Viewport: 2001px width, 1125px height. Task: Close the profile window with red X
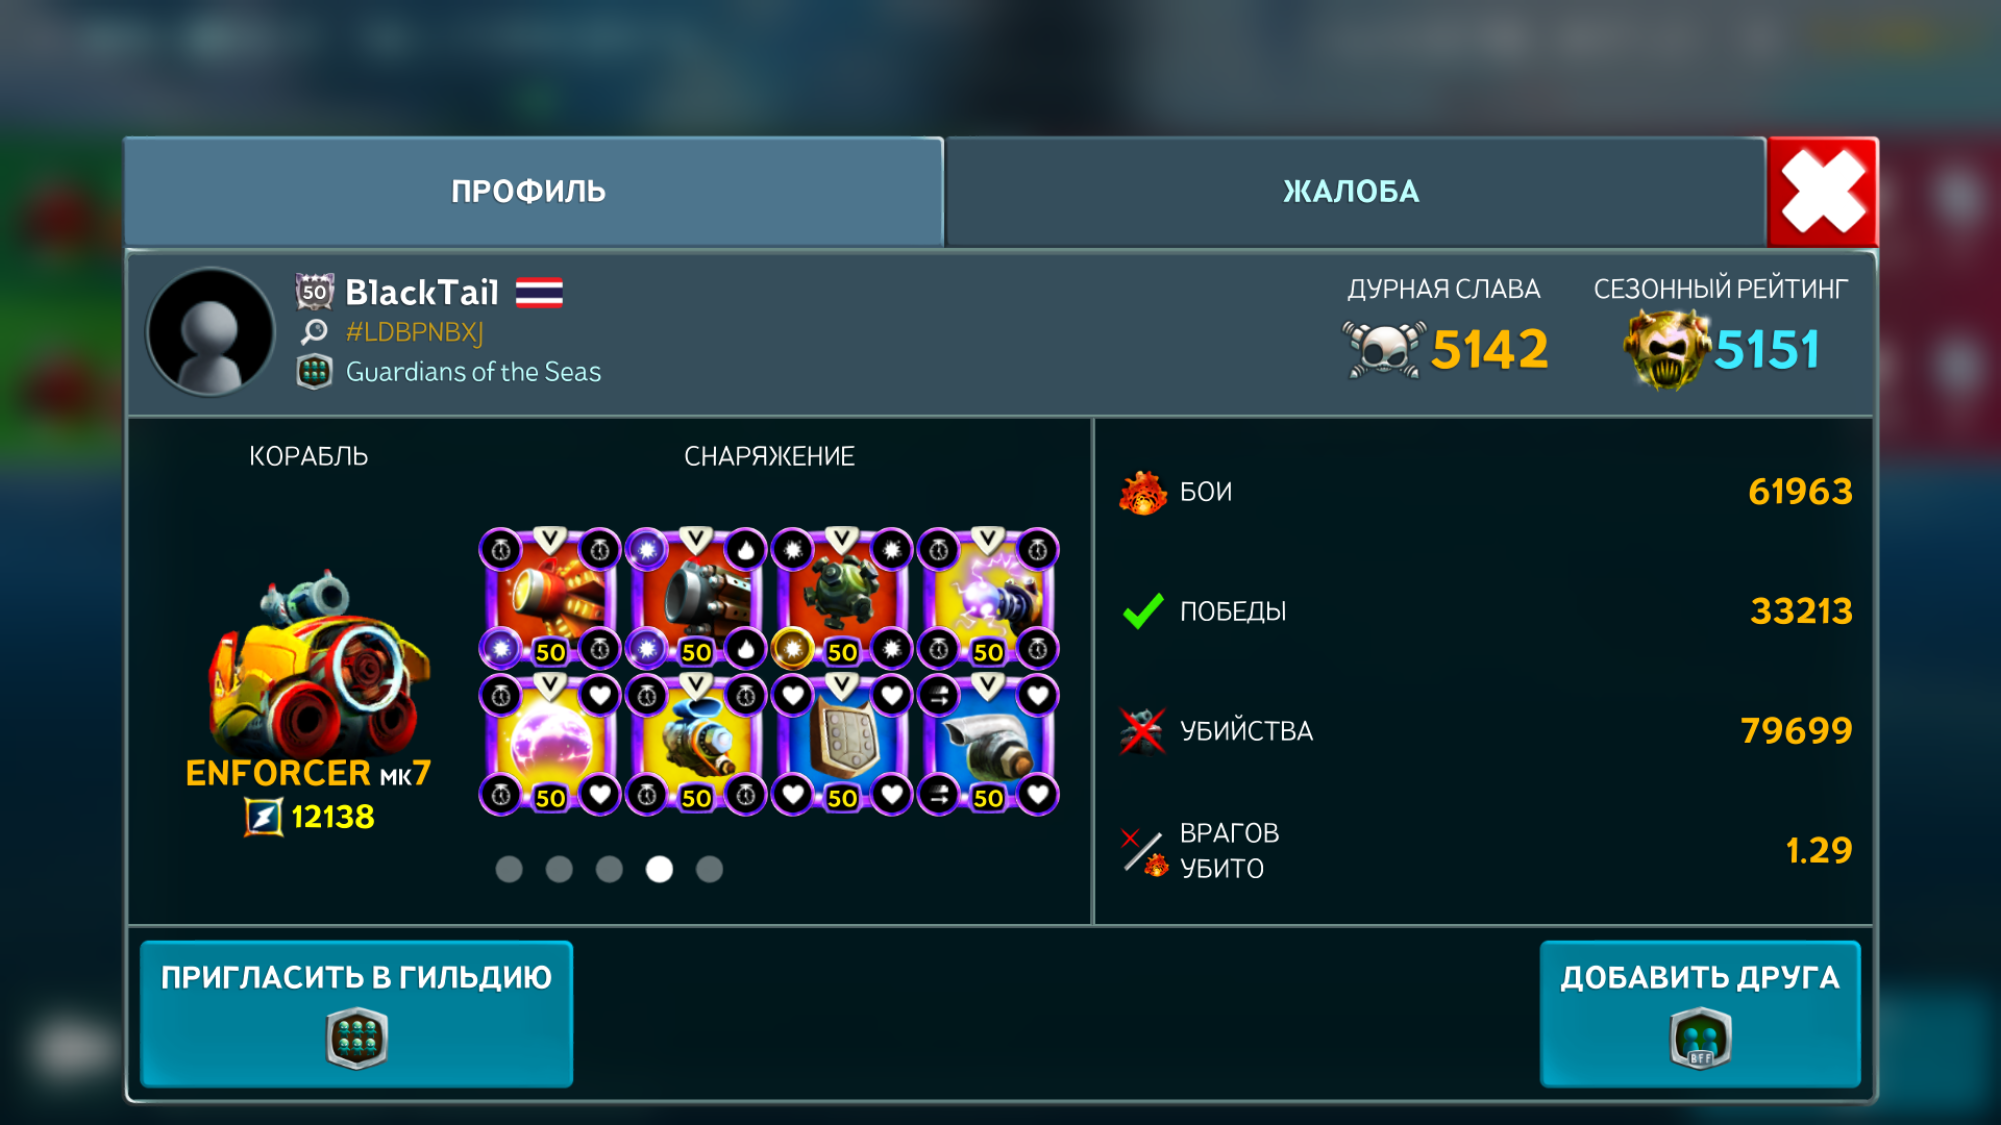click(1823, 192)
